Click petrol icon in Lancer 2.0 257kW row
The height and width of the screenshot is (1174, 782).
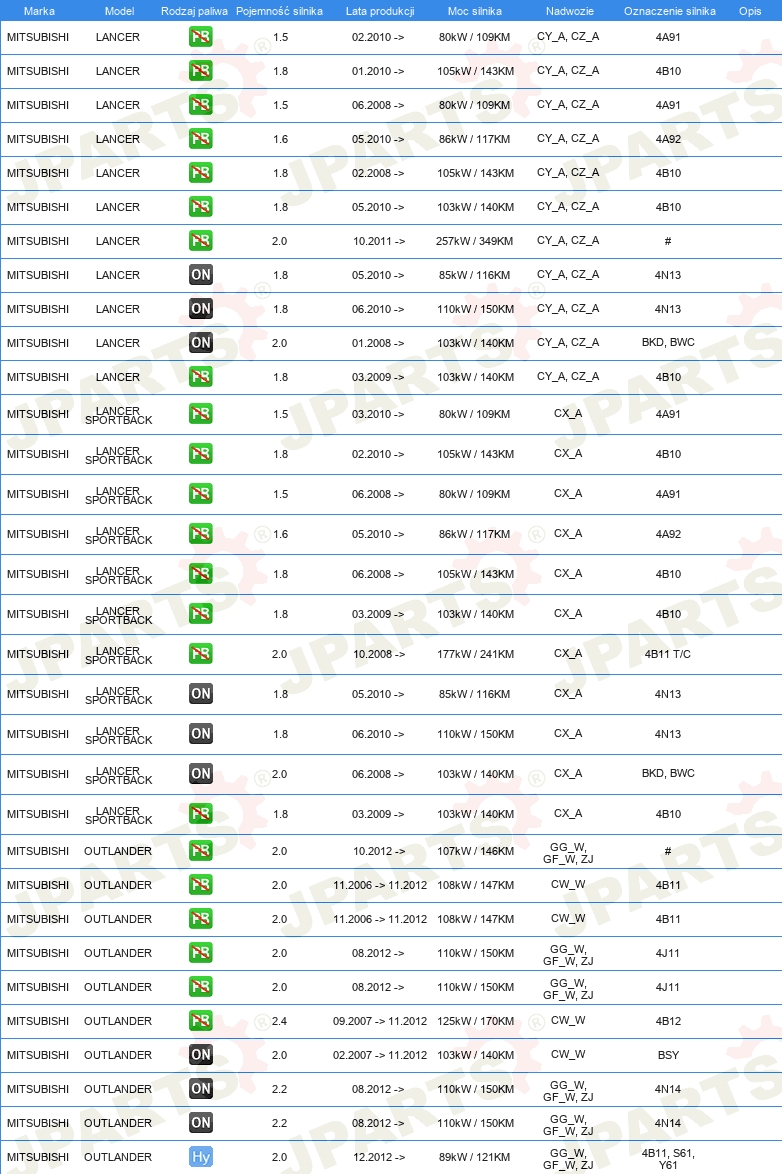(x=200, y=241)
